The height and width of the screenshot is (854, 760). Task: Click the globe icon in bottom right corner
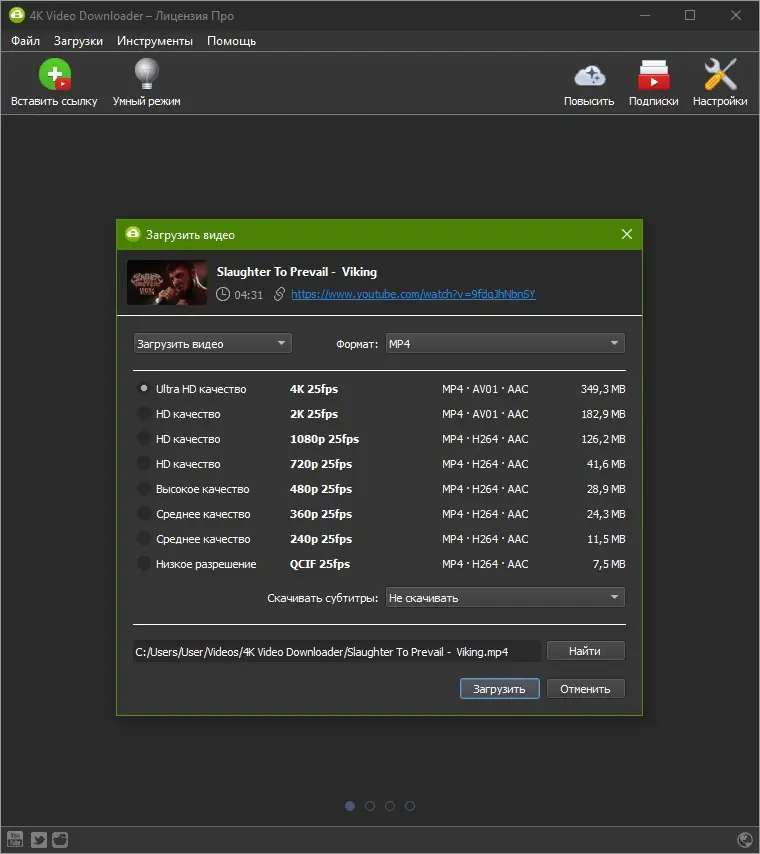pos(744,839)
